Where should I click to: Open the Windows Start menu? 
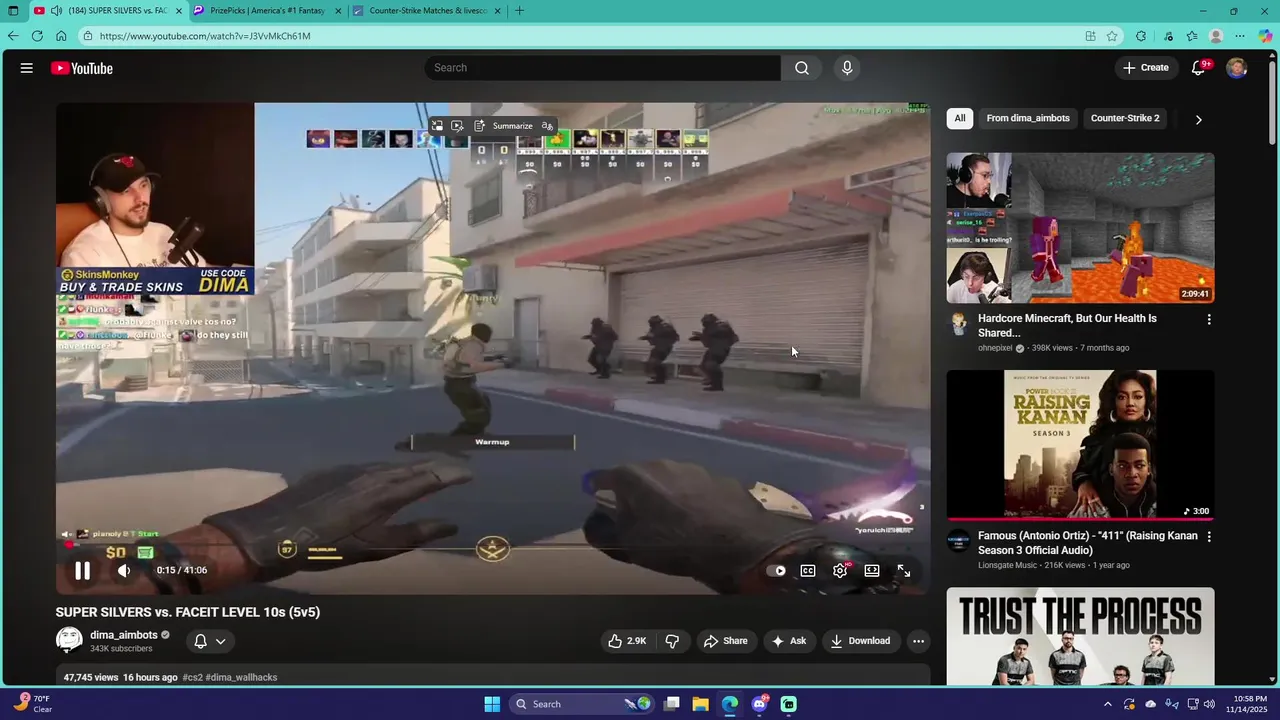click(x=492, y=704)
